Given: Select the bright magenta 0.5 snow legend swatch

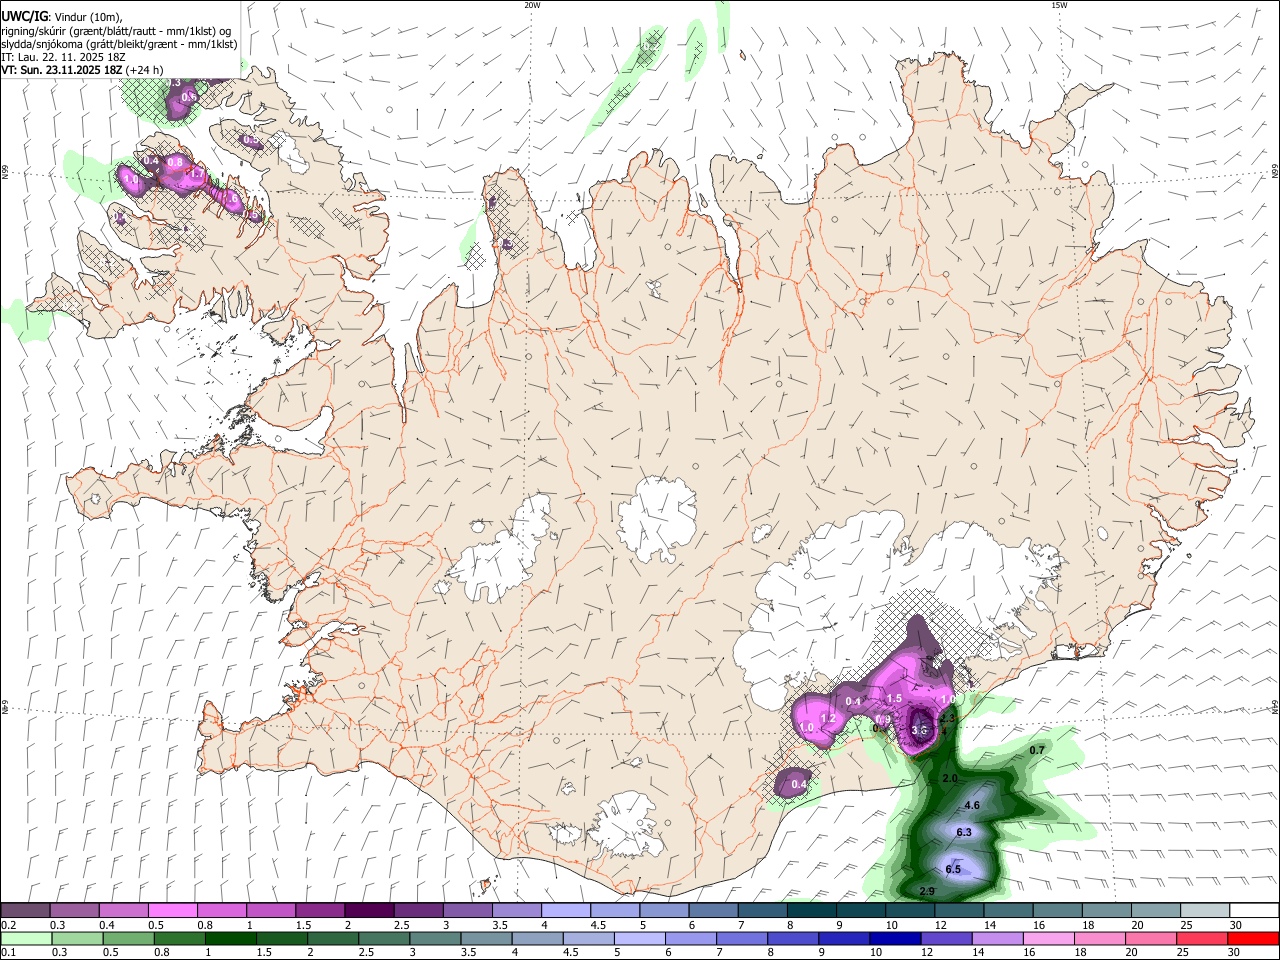Looking at the screenshot, I should click(x=172, y=911).
